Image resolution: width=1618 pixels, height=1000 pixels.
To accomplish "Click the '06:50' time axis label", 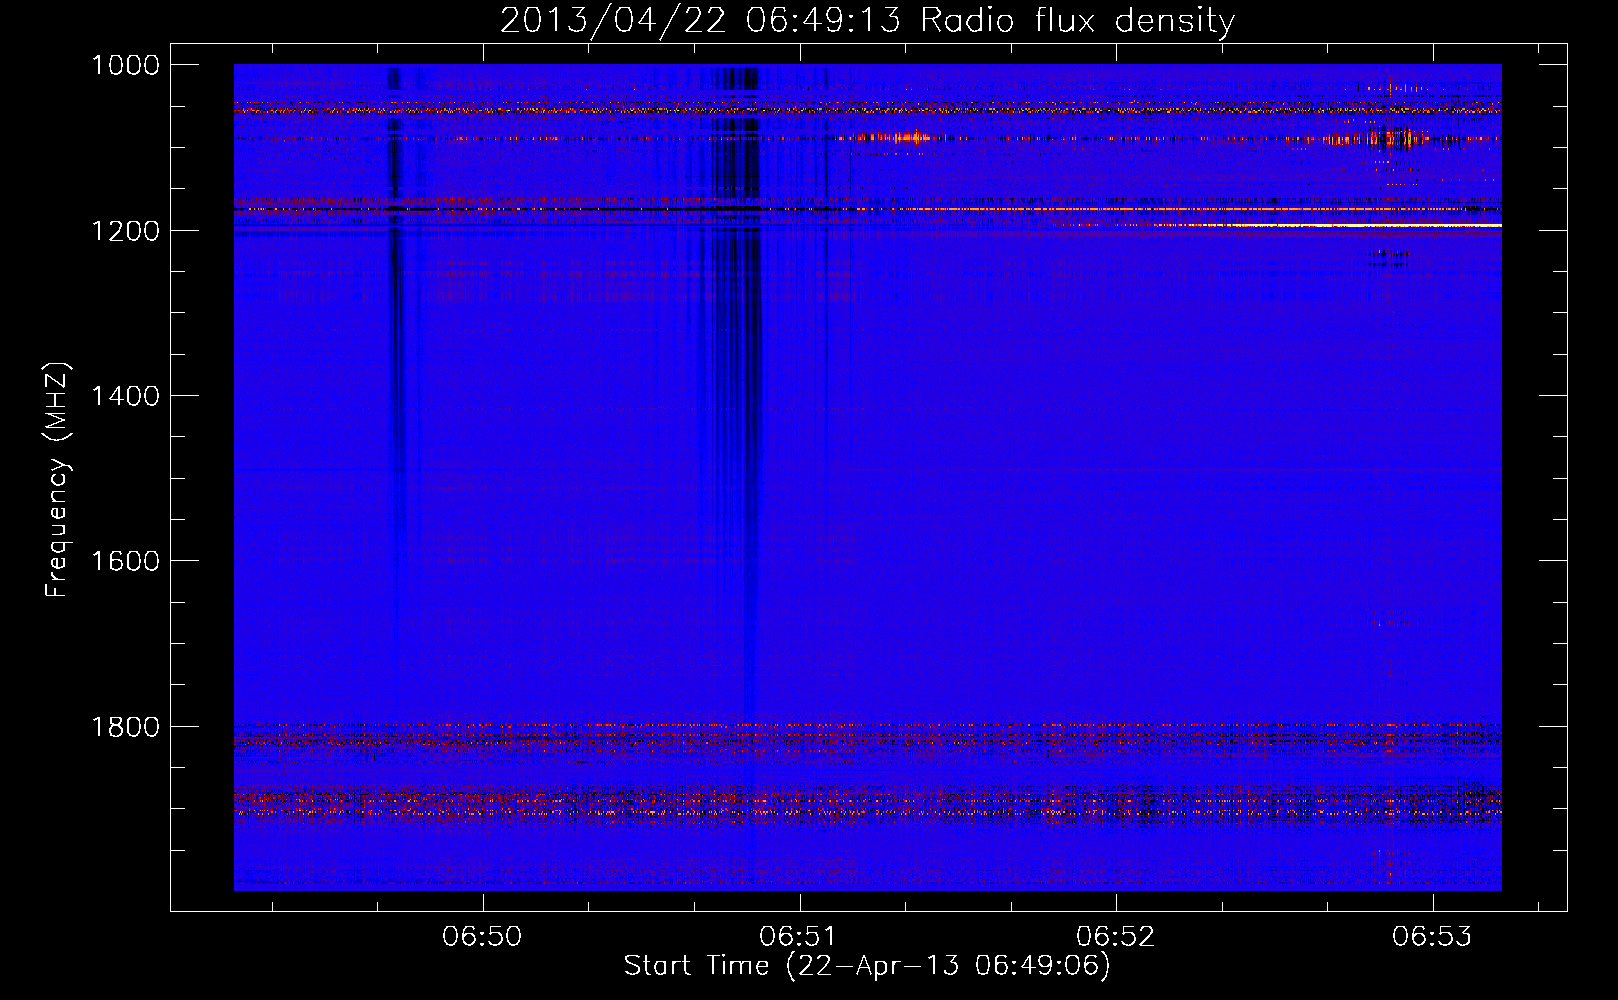I will click(x=483, y=937).
